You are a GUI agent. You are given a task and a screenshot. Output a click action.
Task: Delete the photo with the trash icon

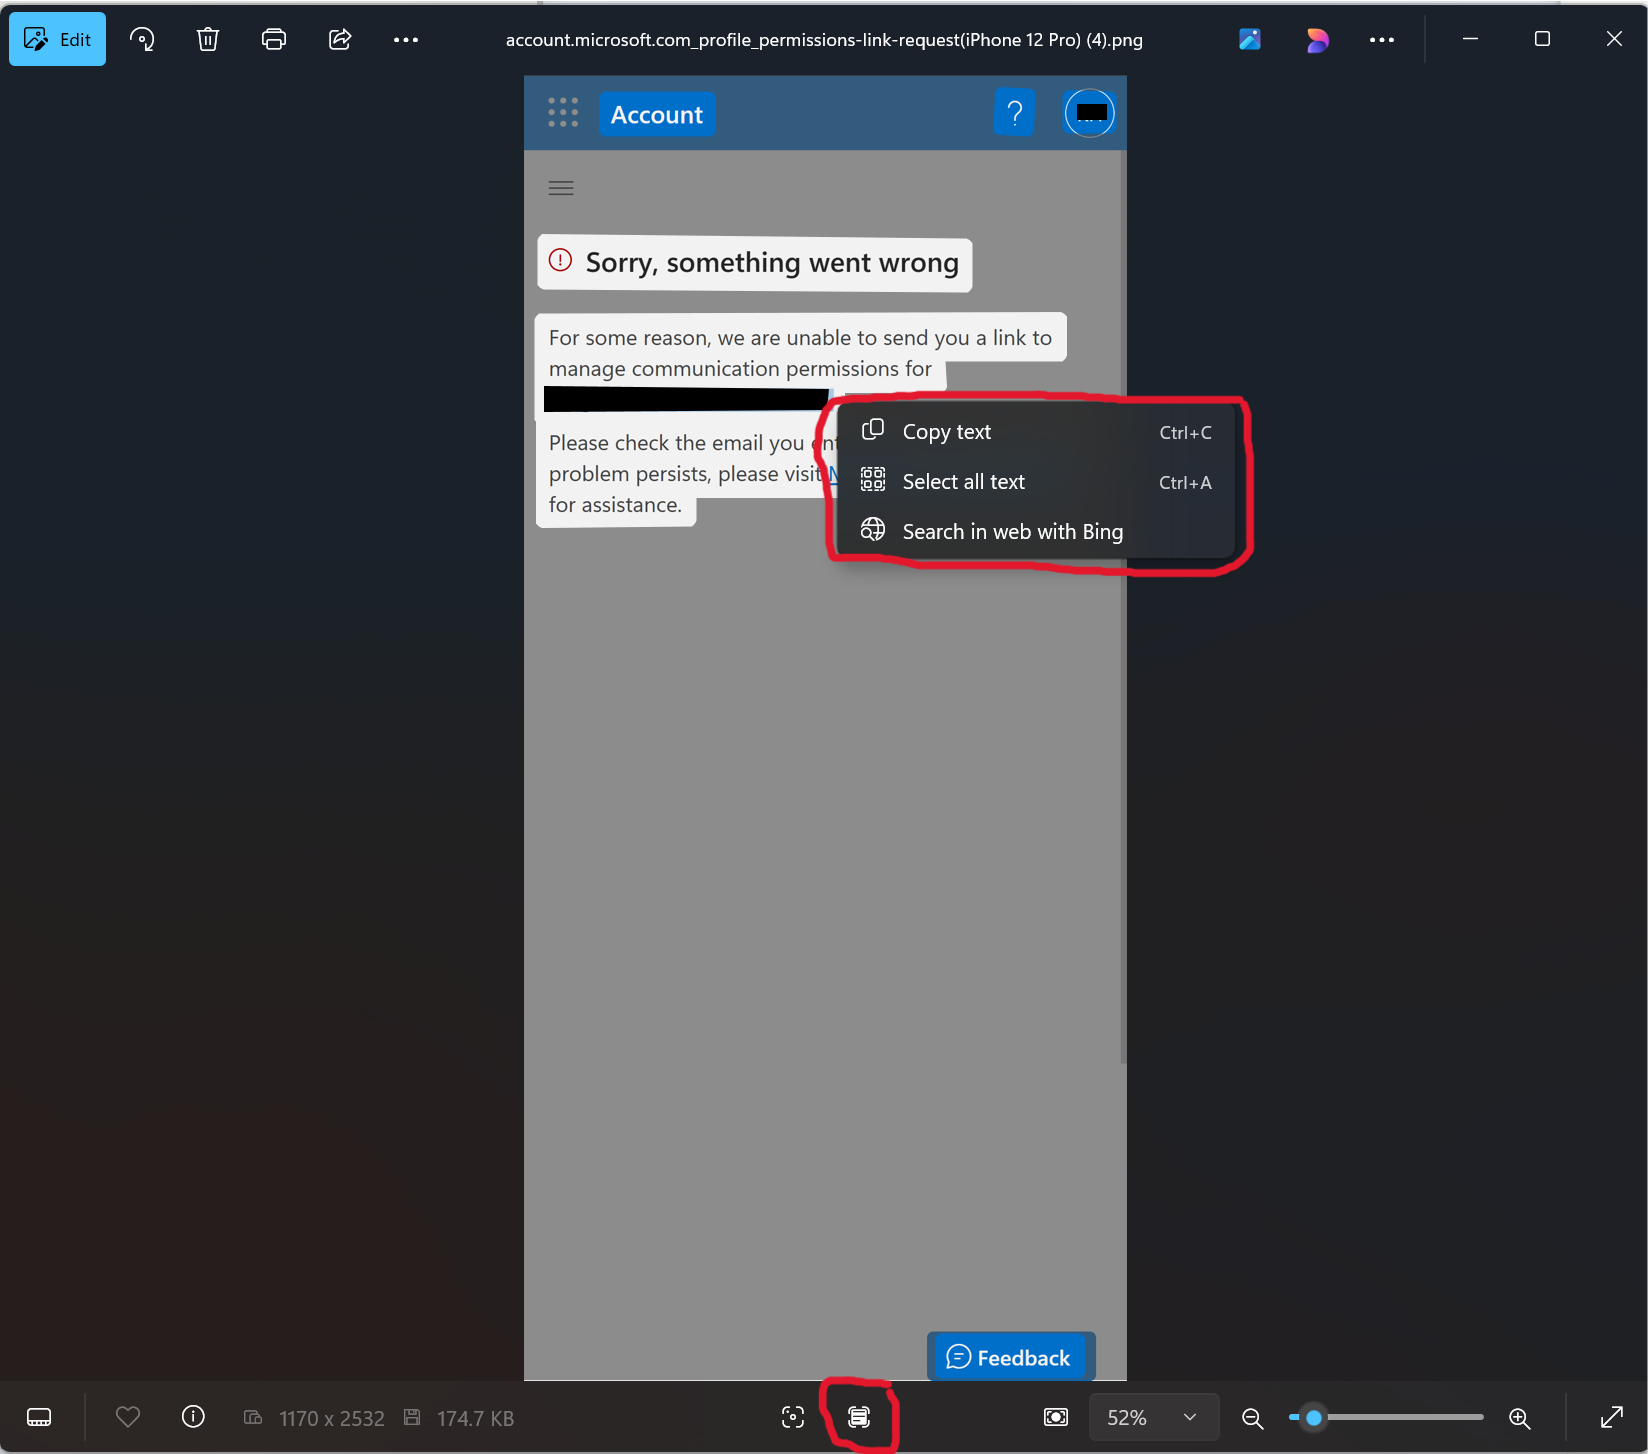click(208, 40)
